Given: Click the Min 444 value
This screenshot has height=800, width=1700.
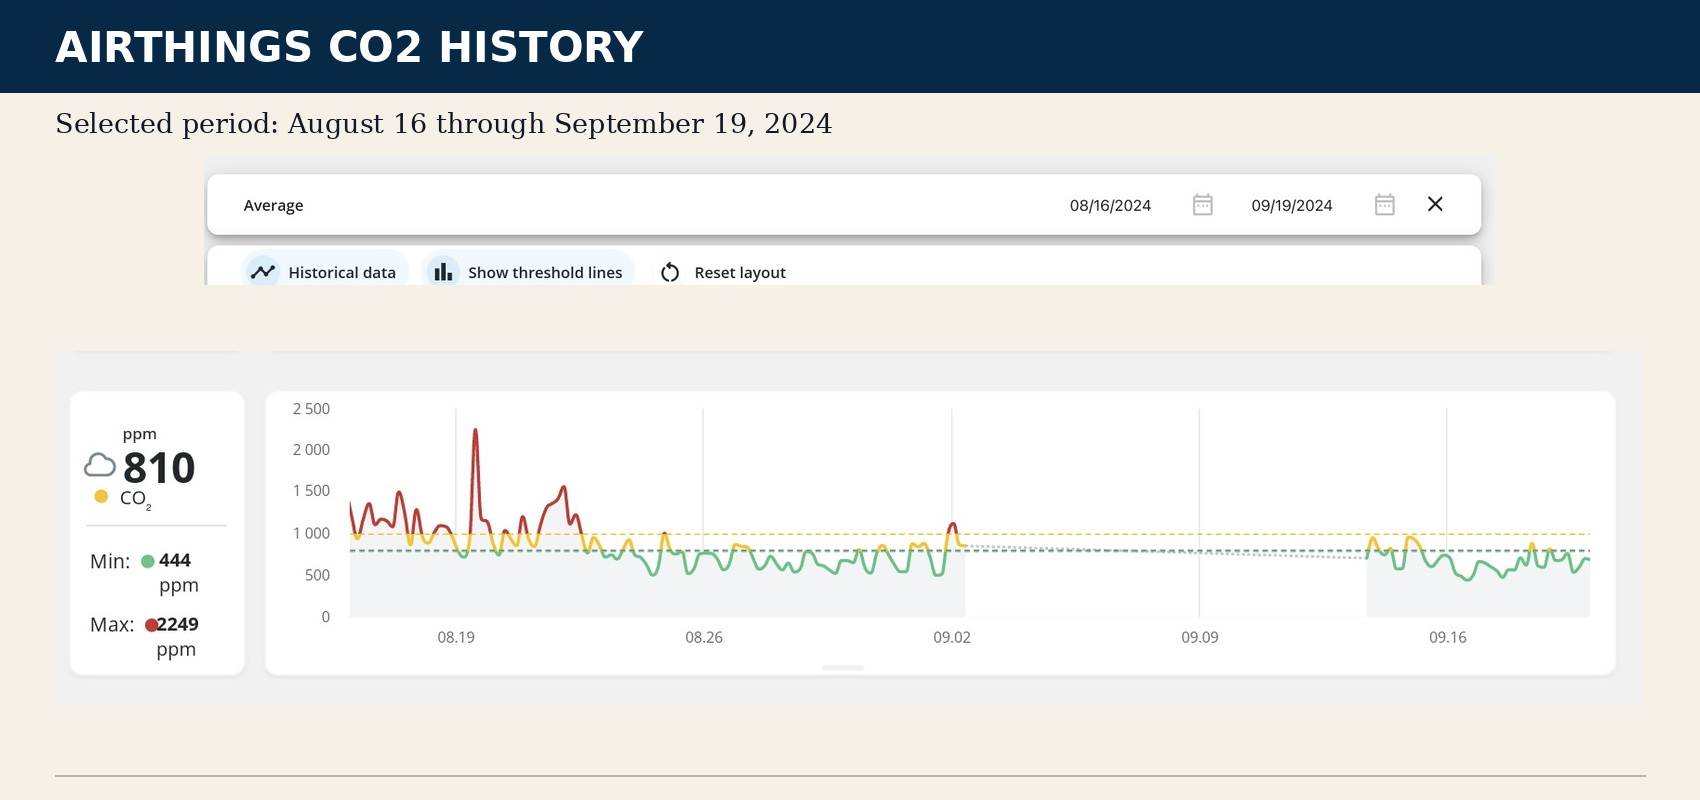Looking at the screenshot, I should [175, 561].
